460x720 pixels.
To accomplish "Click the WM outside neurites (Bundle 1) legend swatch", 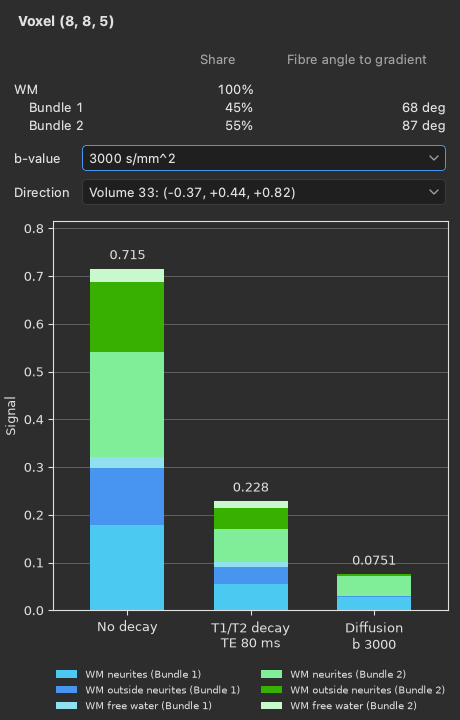I will (x=67, y=690).
